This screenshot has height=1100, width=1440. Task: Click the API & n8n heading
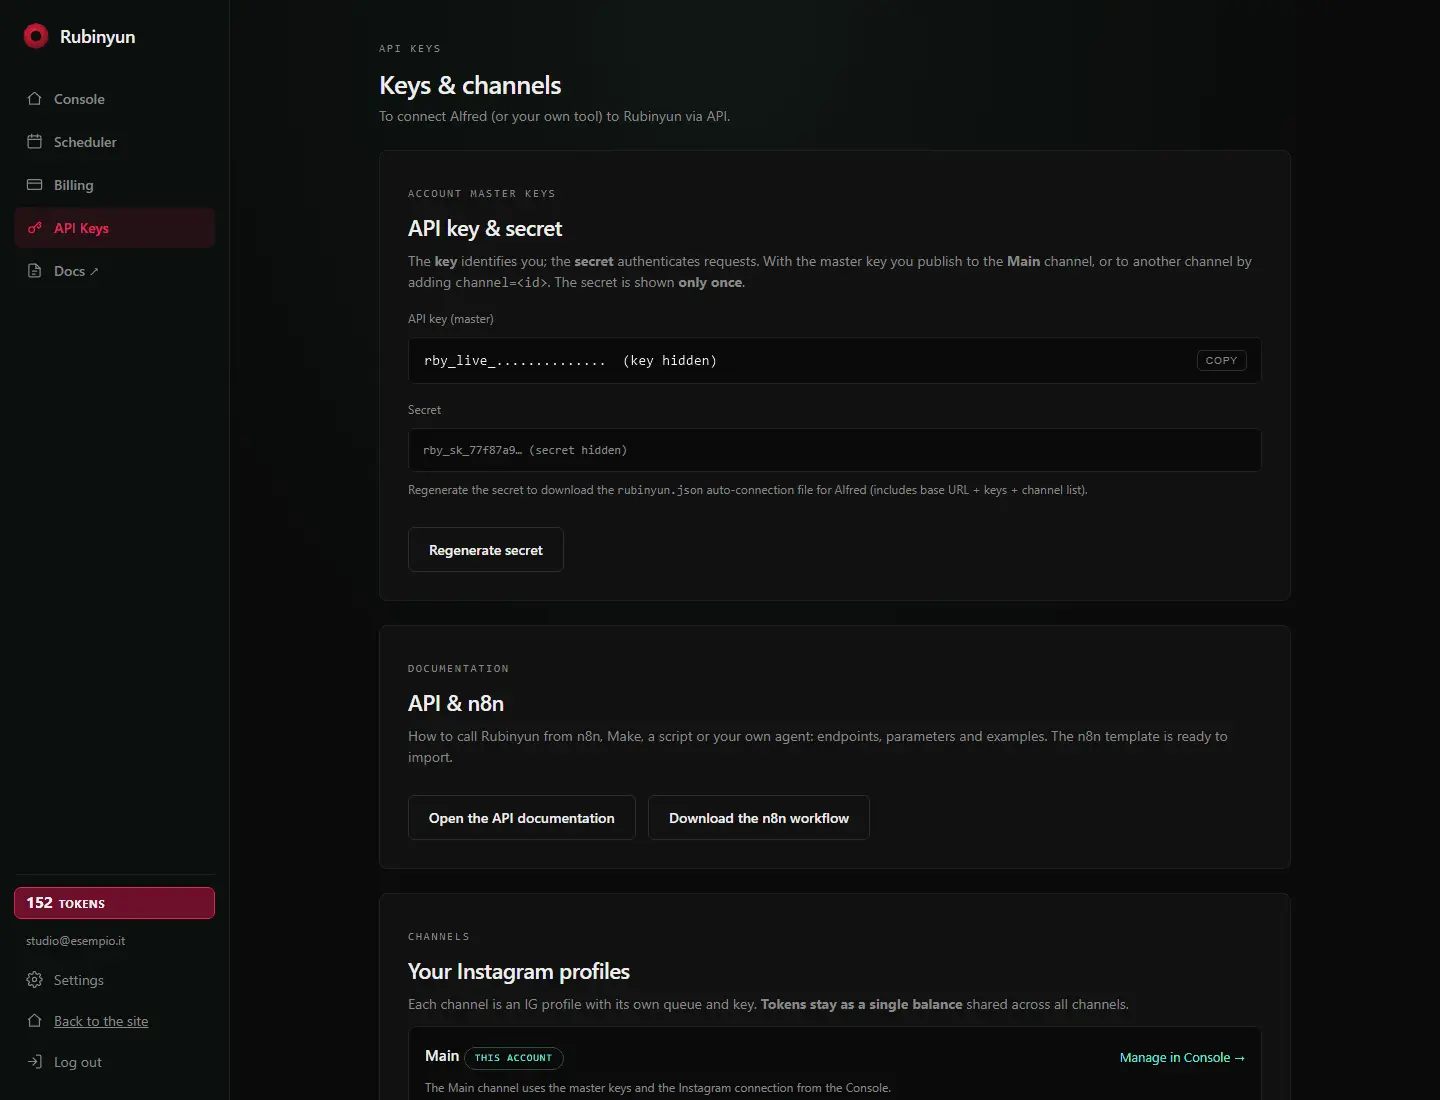(x=456, y=703)
